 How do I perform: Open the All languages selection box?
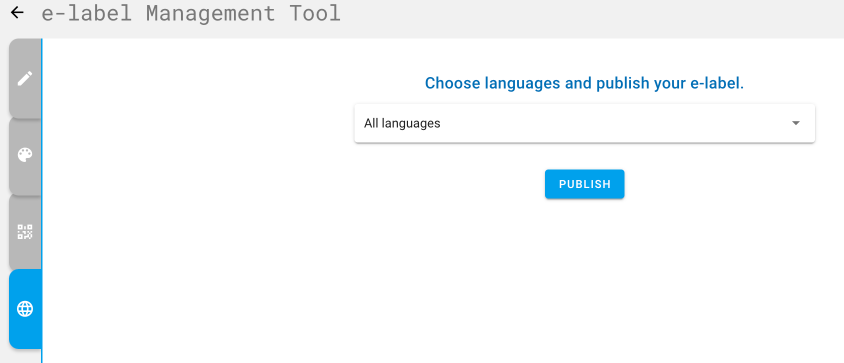pyautogui.click(x=584, y=123)
